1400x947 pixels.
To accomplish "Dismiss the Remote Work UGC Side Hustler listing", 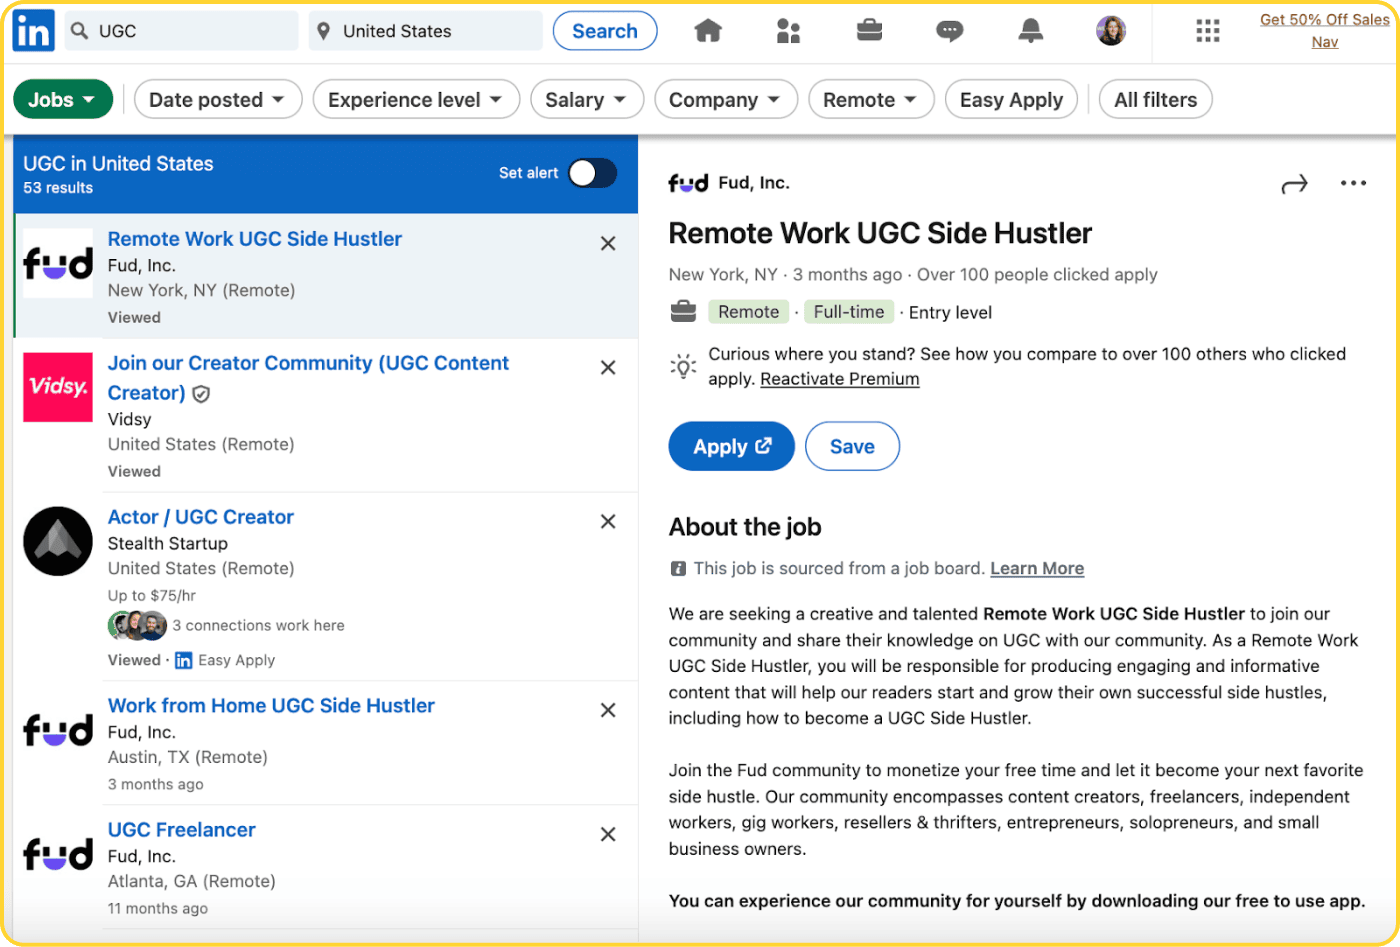I will [608, 243].
